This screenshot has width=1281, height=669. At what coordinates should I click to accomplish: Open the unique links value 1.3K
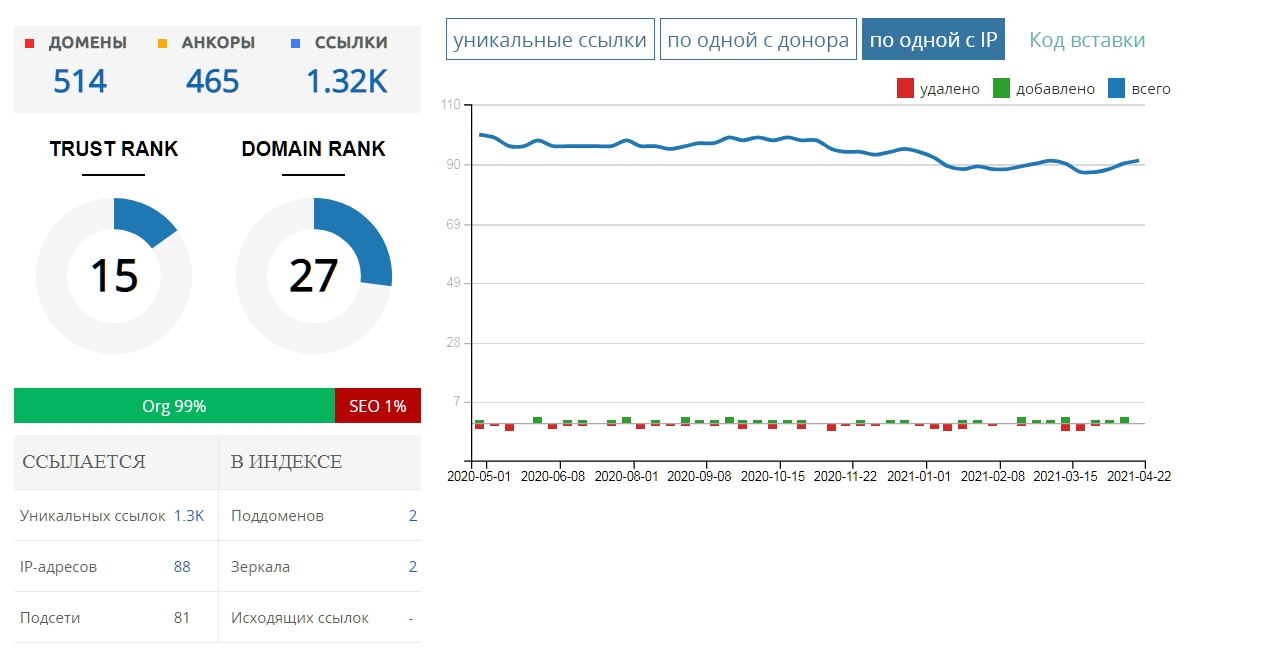click(x=189, y=516)
